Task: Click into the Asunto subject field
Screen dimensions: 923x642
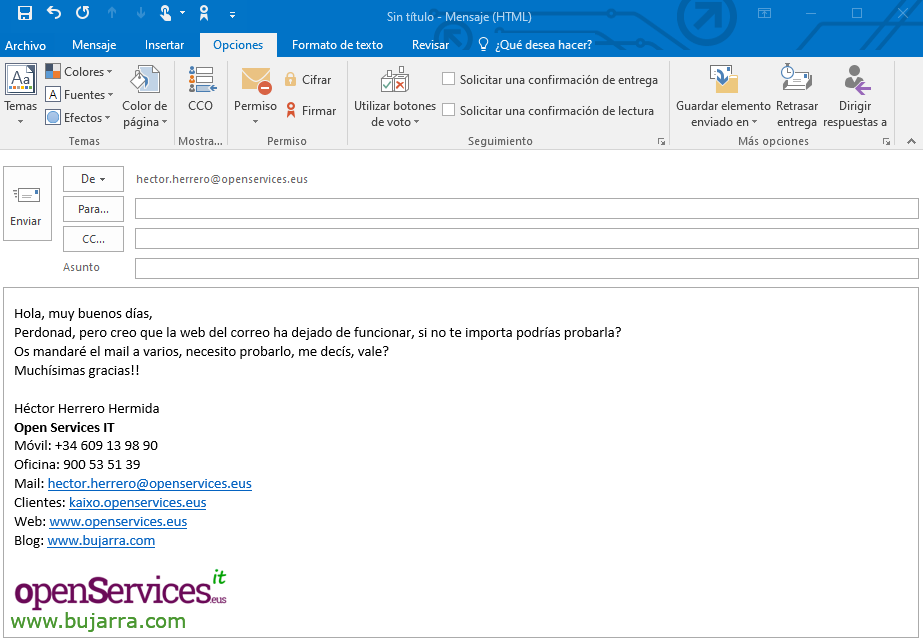Action: pyautogui.click(x=526, y=268)
